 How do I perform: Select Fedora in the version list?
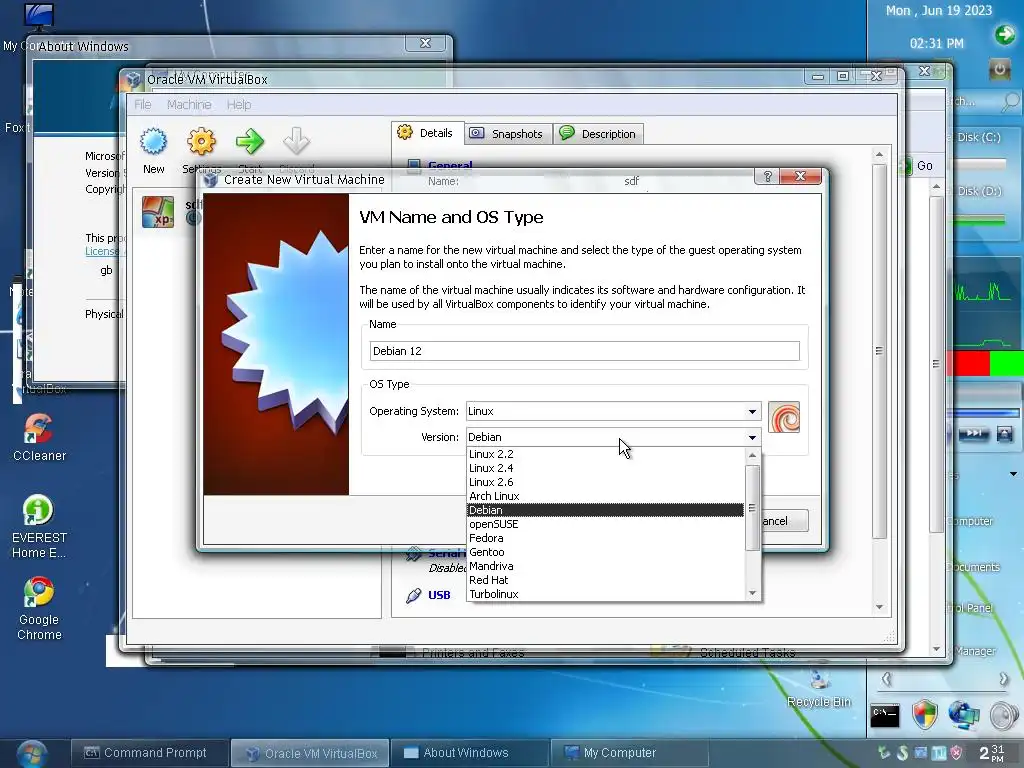(x=605, y=538)
